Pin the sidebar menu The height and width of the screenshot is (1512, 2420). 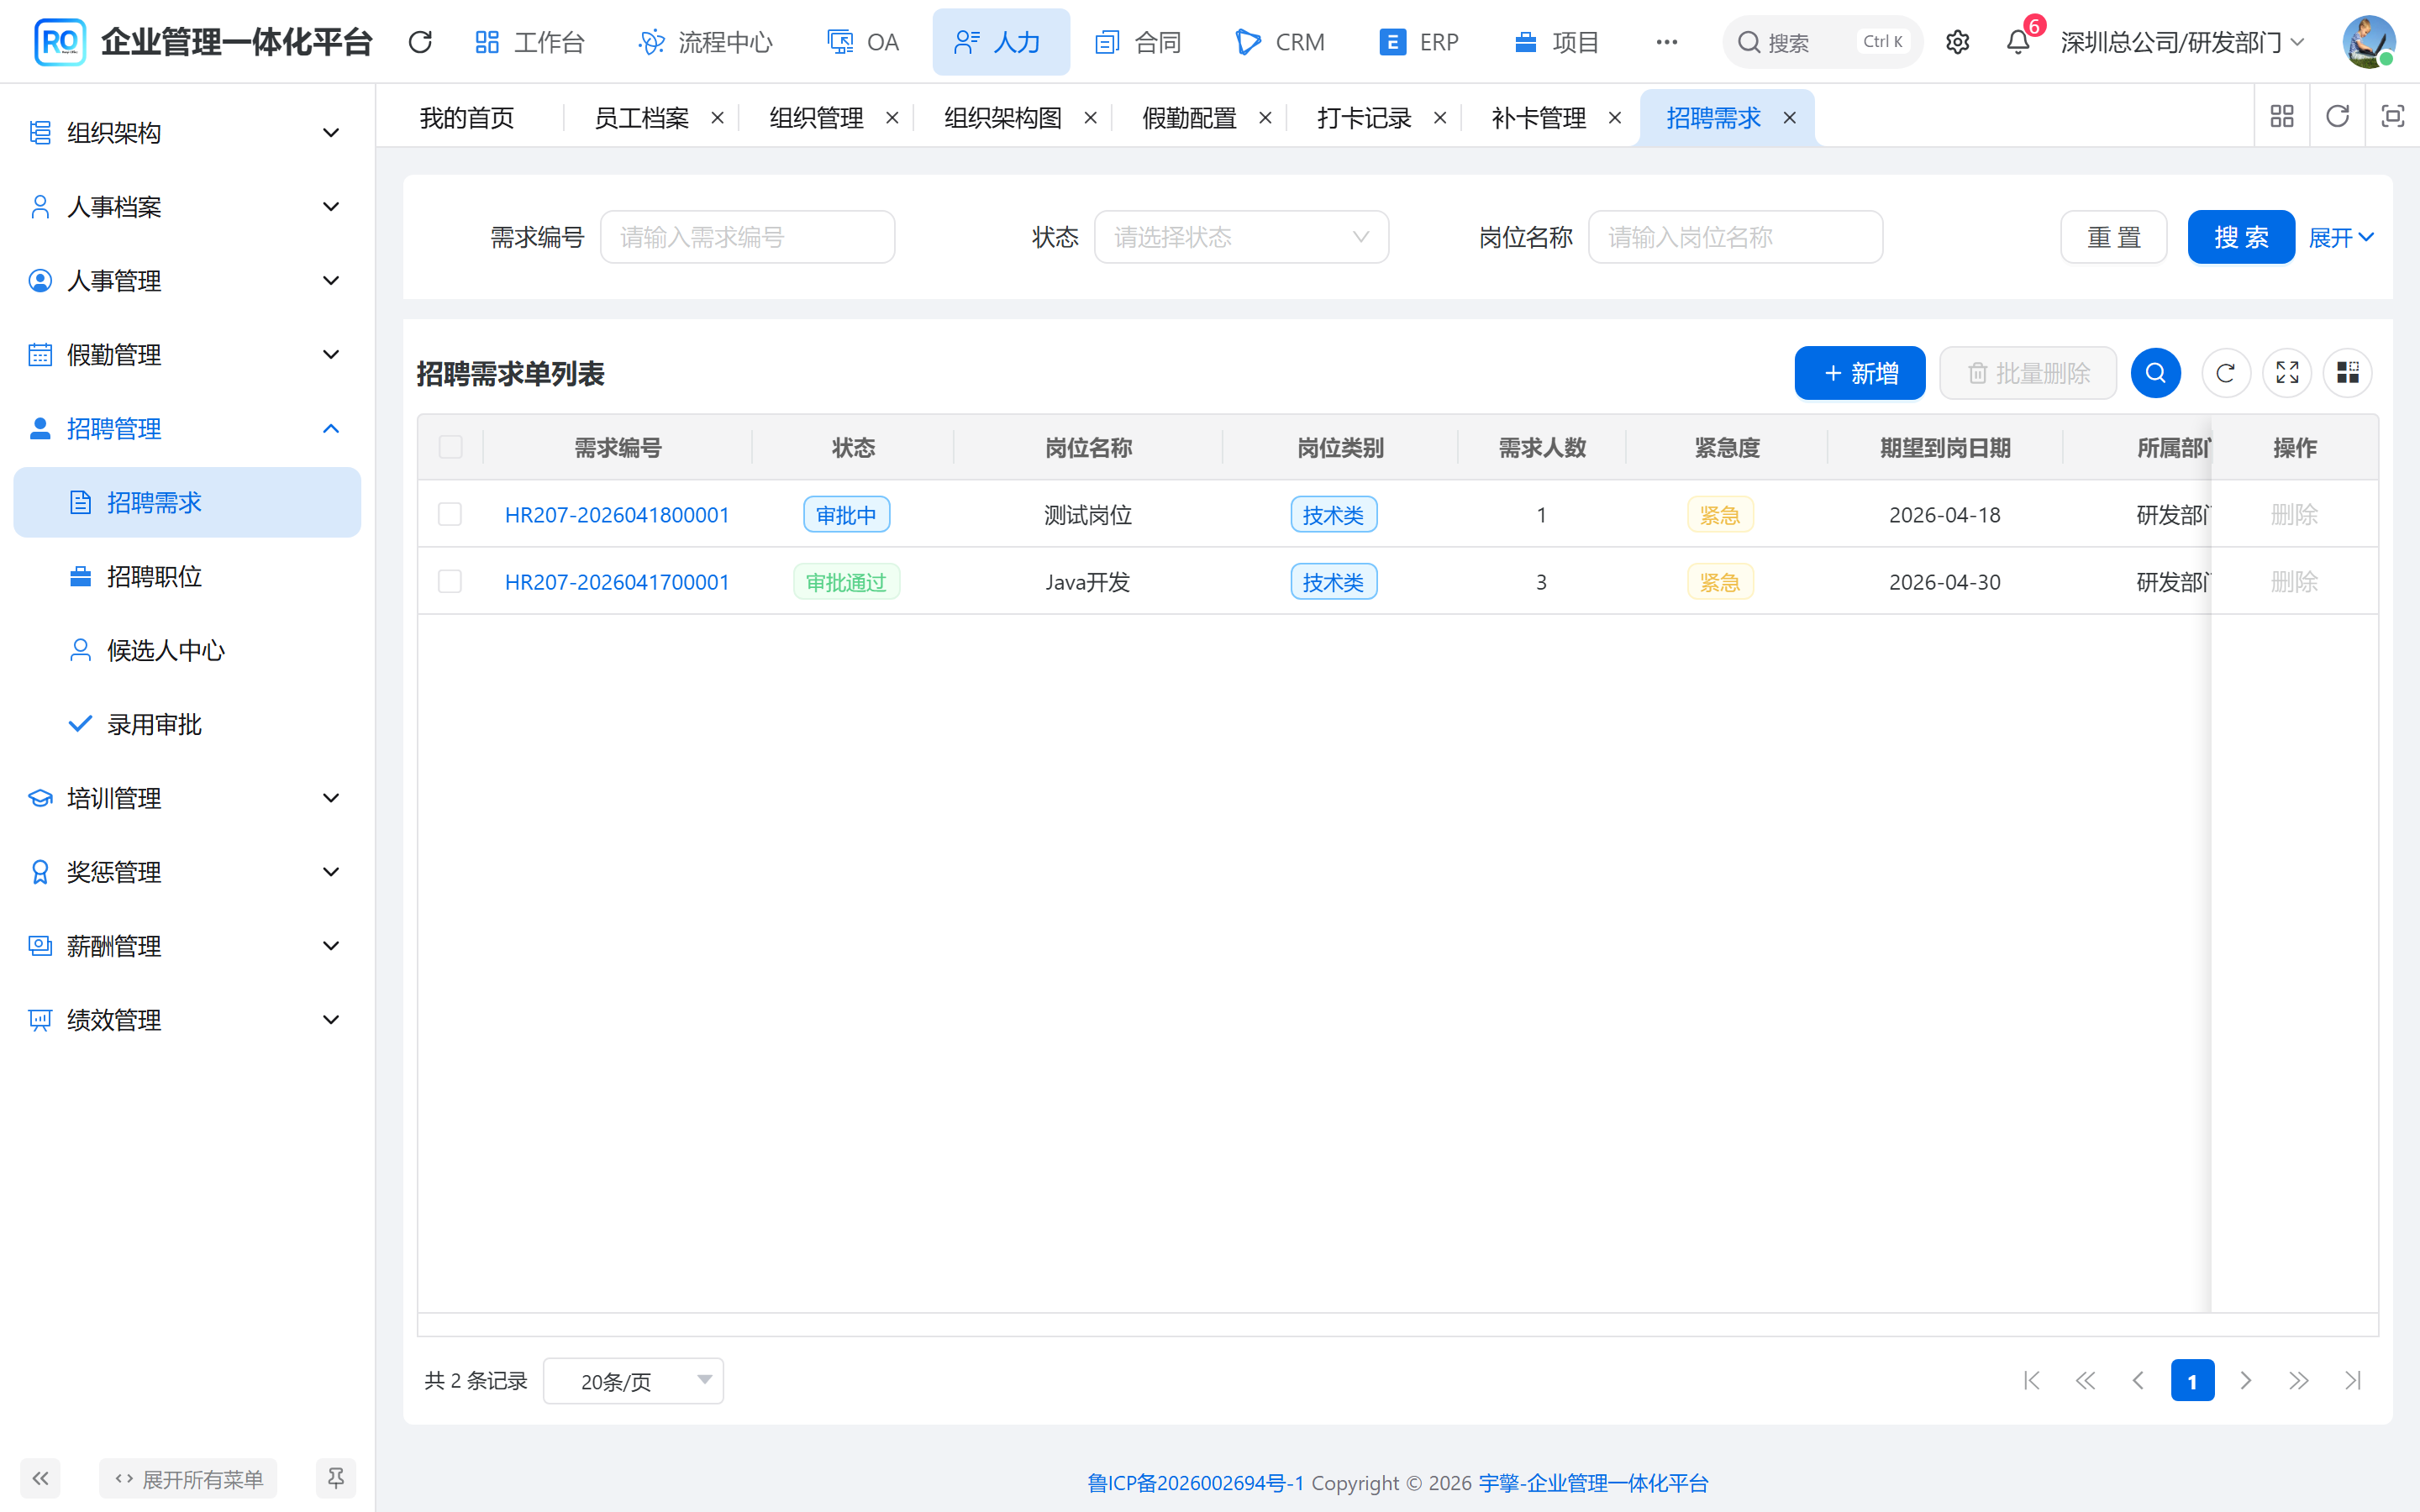tap(336, 1478)
